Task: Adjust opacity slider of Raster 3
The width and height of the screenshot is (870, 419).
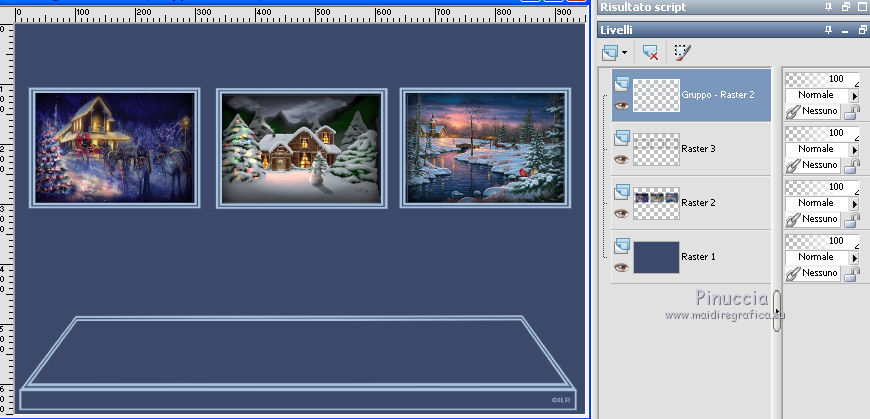Action: pyautogui.click(x=822, y=133)
